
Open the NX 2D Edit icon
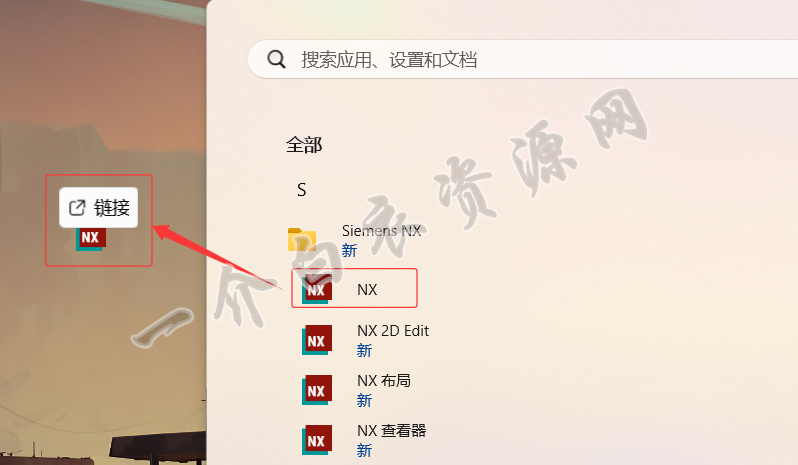click(x=317, y=340)
